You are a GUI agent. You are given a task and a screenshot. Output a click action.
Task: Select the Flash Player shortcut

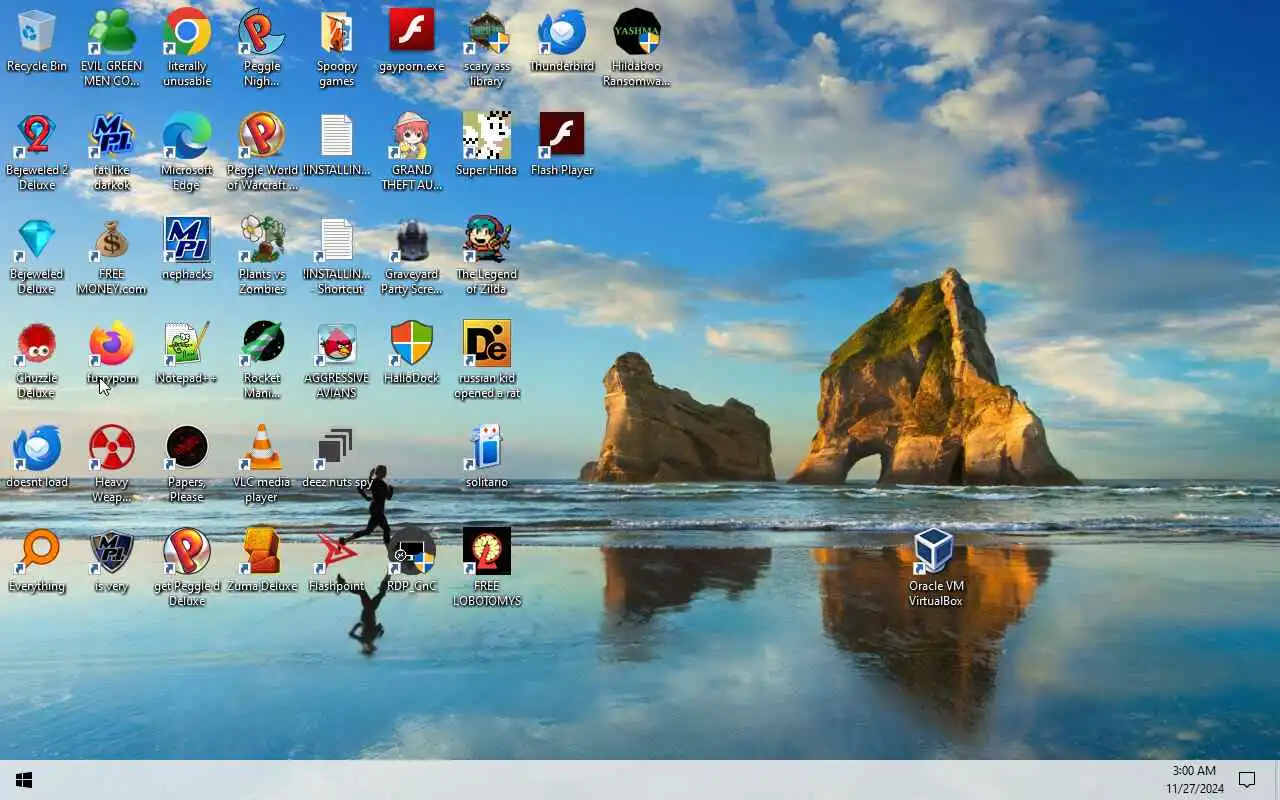(562, 136)
